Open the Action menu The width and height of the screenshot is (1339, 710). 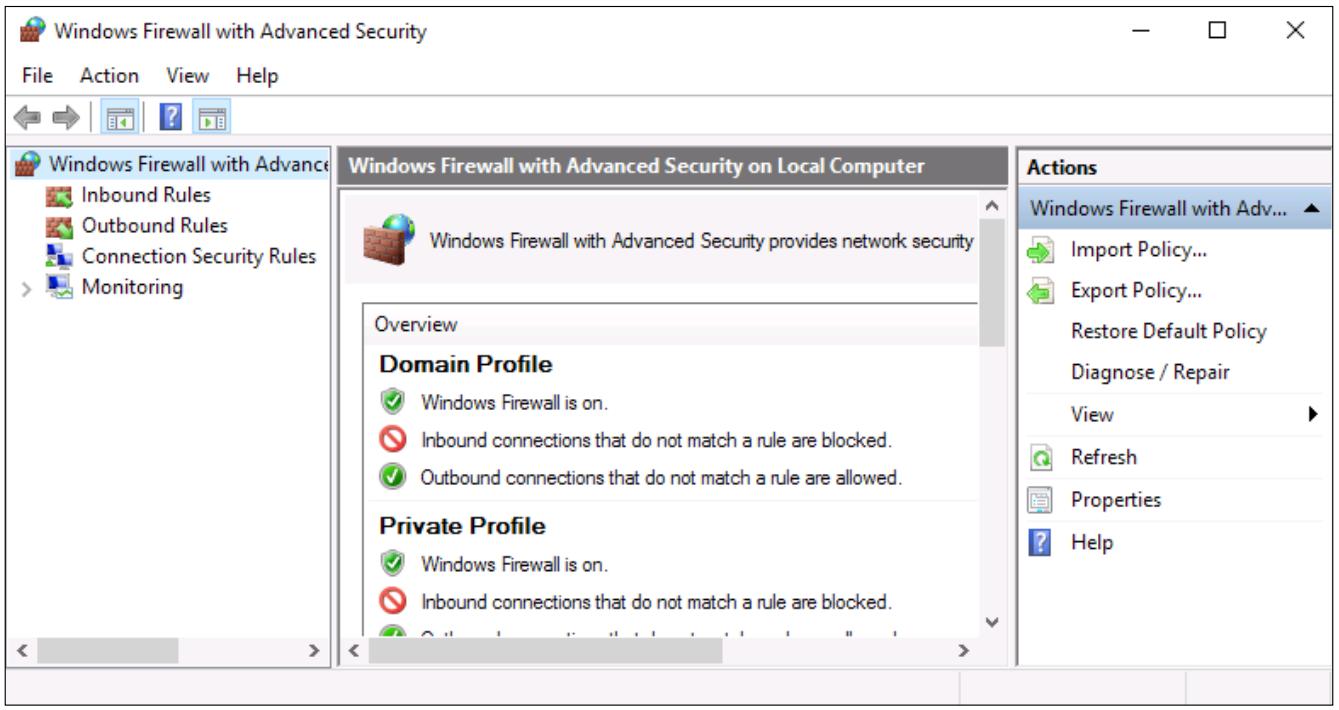point(110,75)
